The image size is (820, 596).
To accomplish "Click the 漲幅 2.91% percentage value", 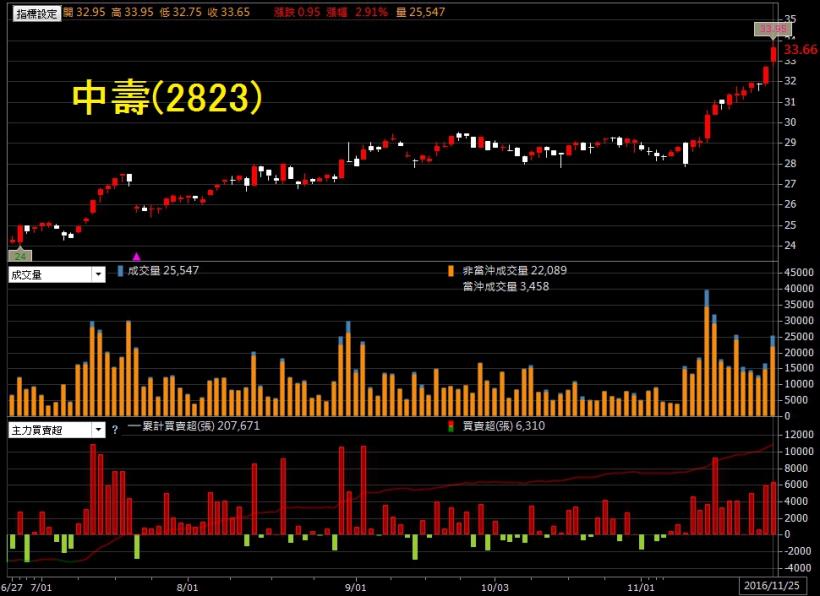I will point(357,12).
